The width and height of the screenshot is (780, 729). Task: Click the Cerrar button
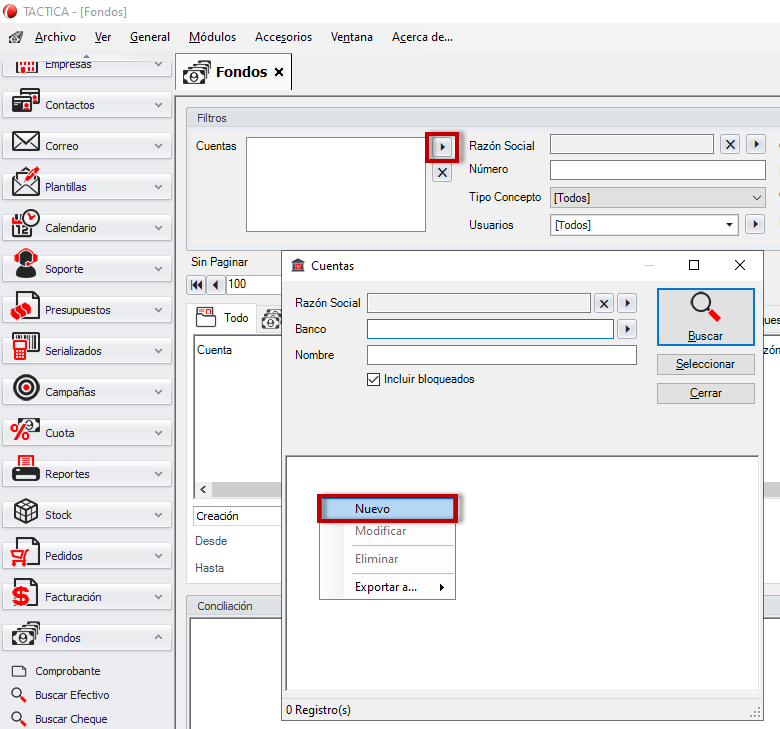(705, 393)
